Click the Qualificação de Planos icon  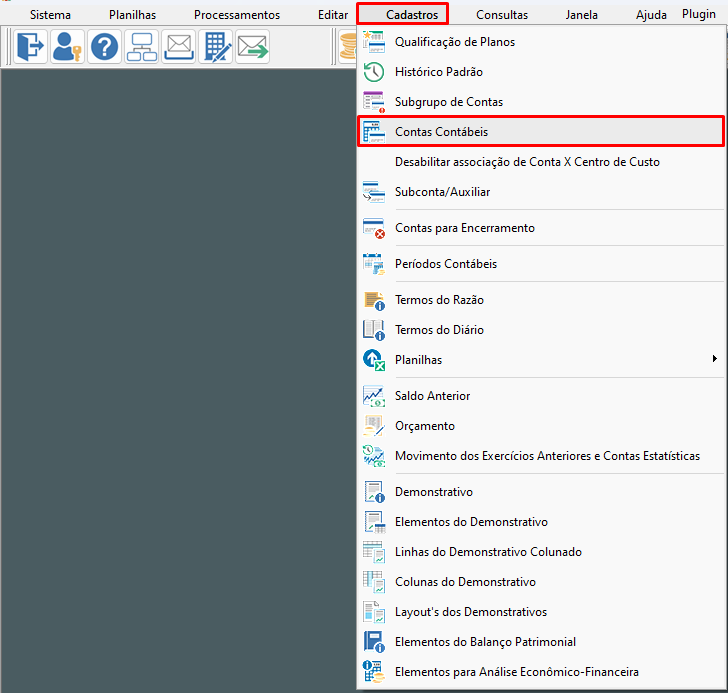tap(374, 42)
